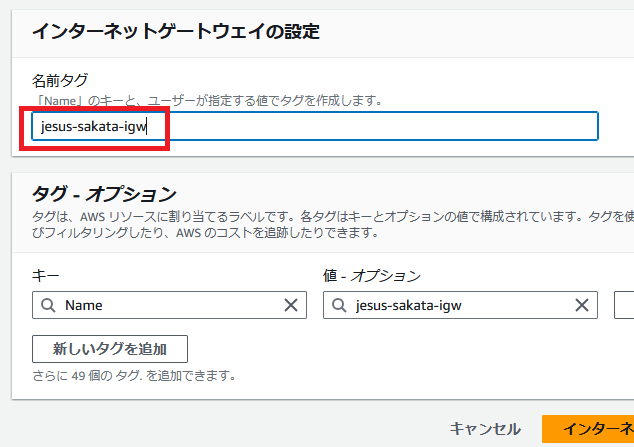Click search icon in key field
This screenshot has height=447, width=634.
pos(48,305)
